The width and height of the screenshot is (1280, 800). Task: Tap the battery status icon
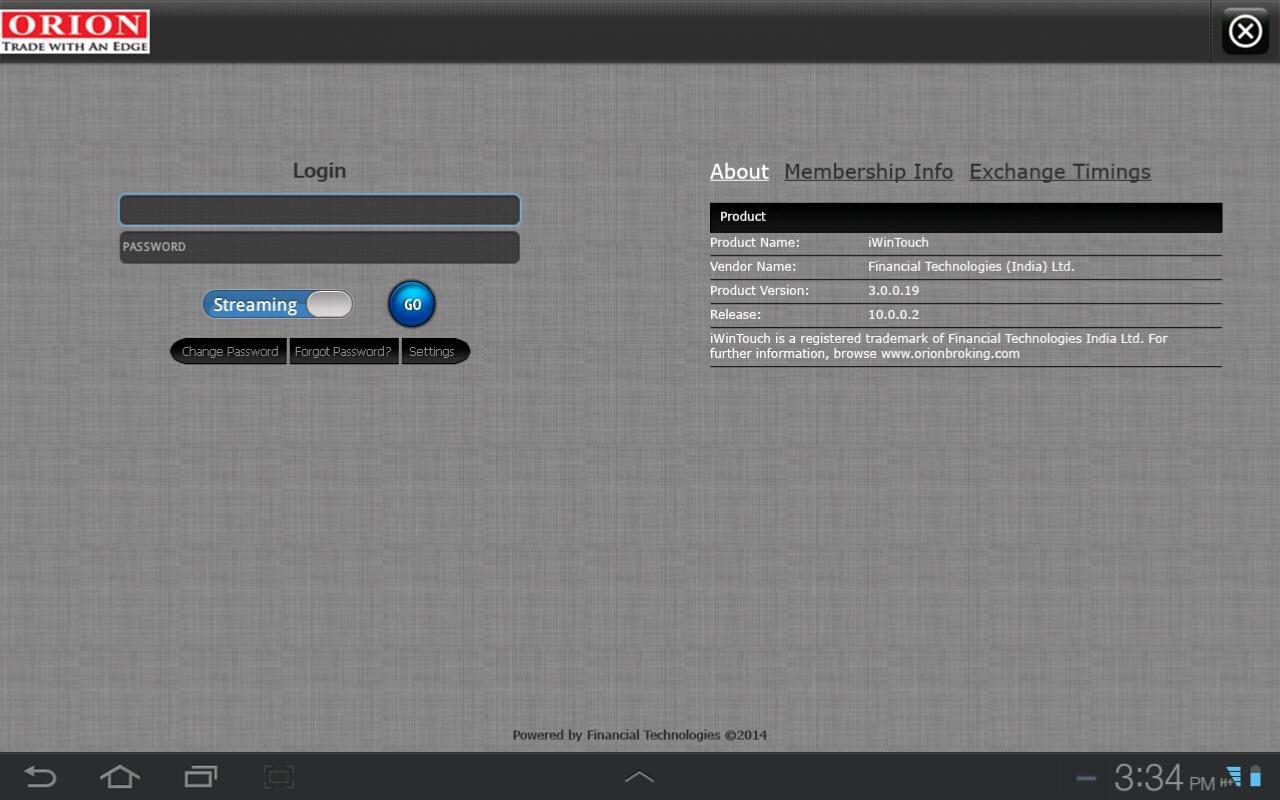coord(1255,777)
